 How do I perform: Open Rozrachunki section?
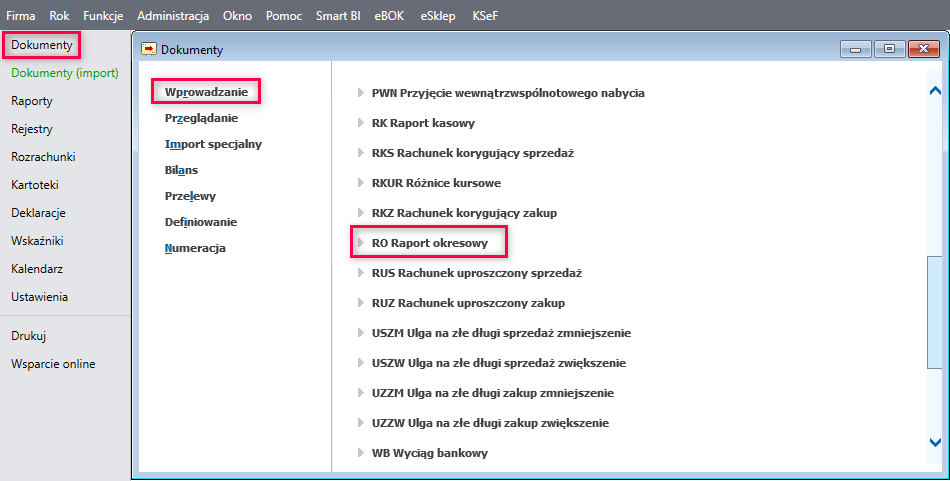point(43,156)
